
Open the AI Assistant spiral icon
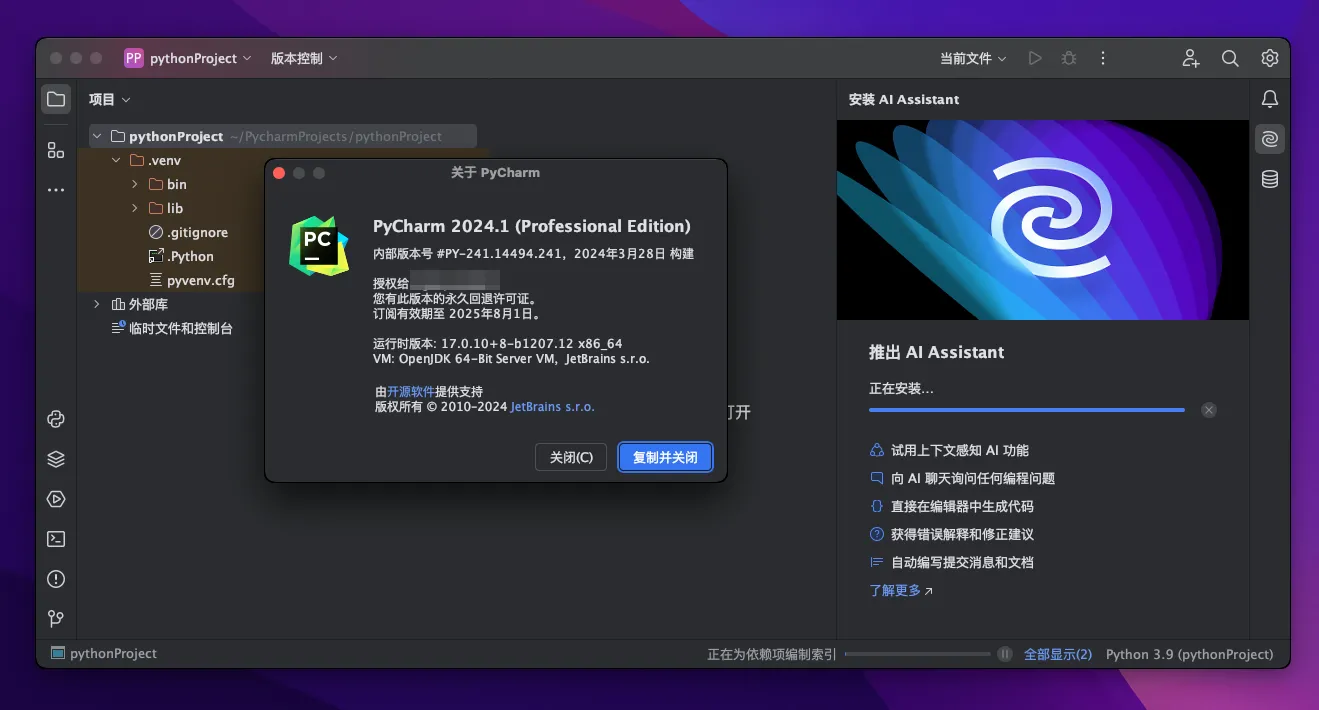1269,139
